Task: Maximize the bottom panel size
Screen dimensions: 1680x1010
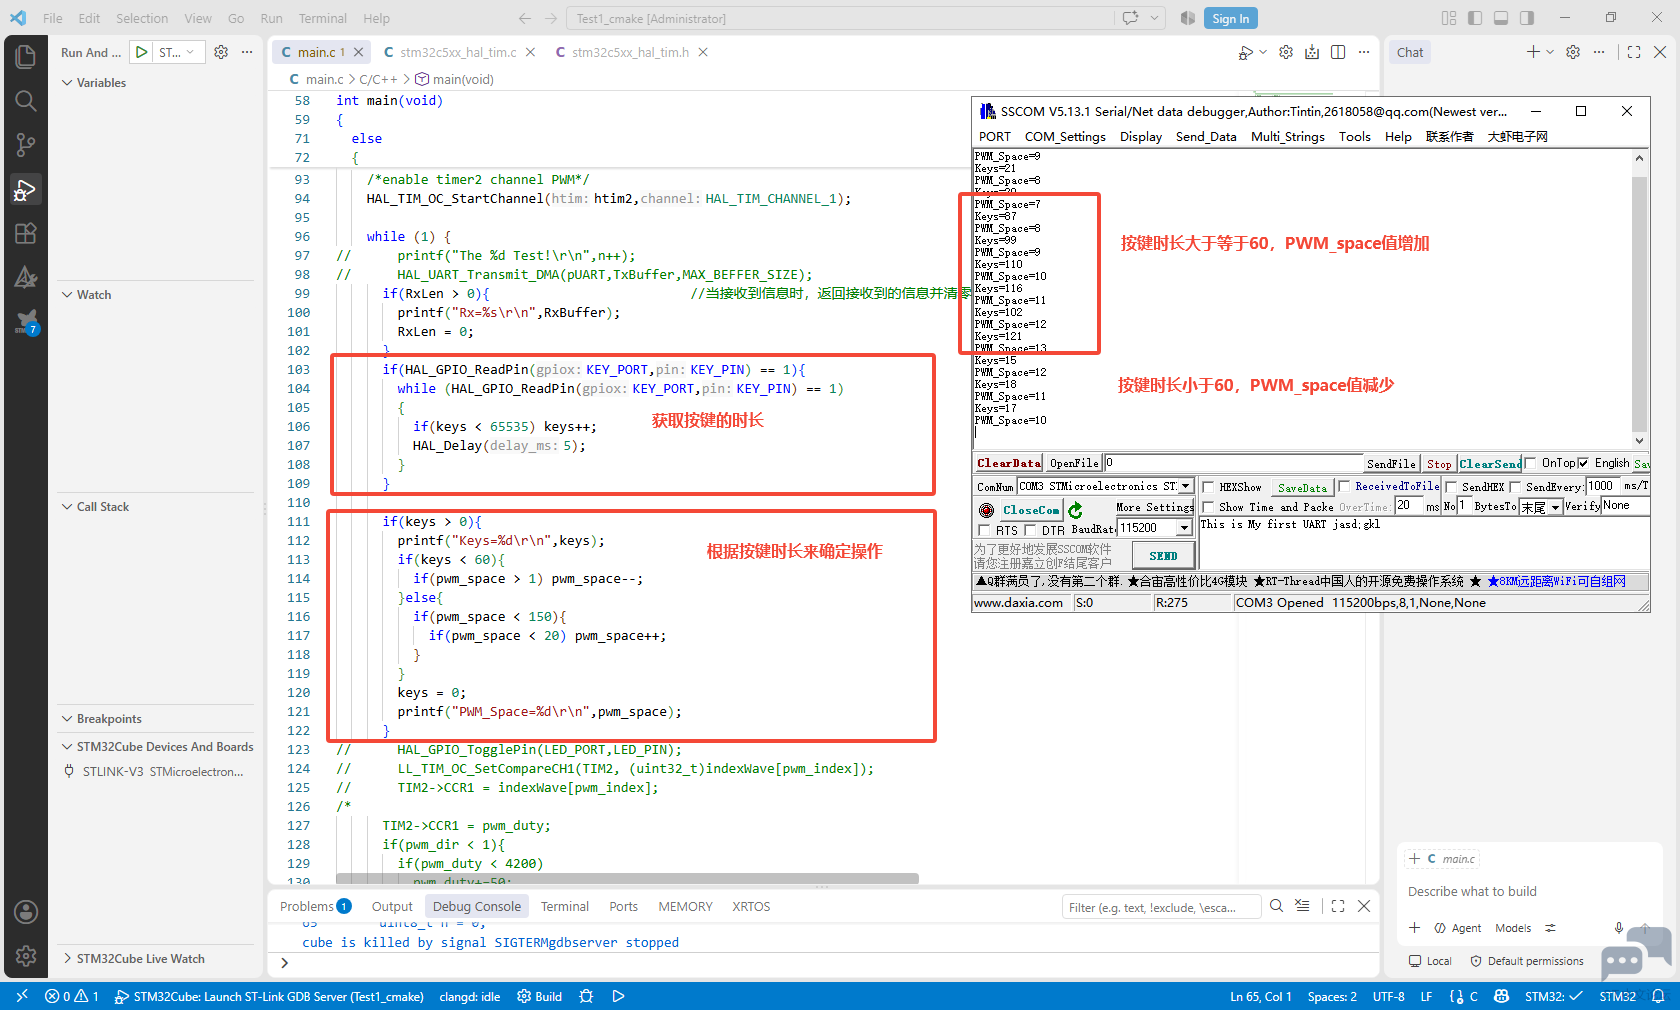Action: click(x=1338, y=906)
